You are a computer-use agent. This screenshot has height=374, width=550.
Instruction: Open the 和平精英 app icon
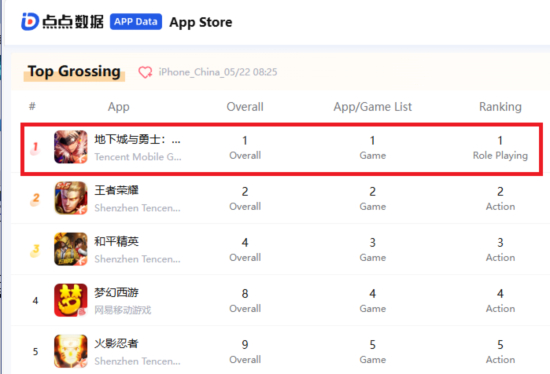71,249
